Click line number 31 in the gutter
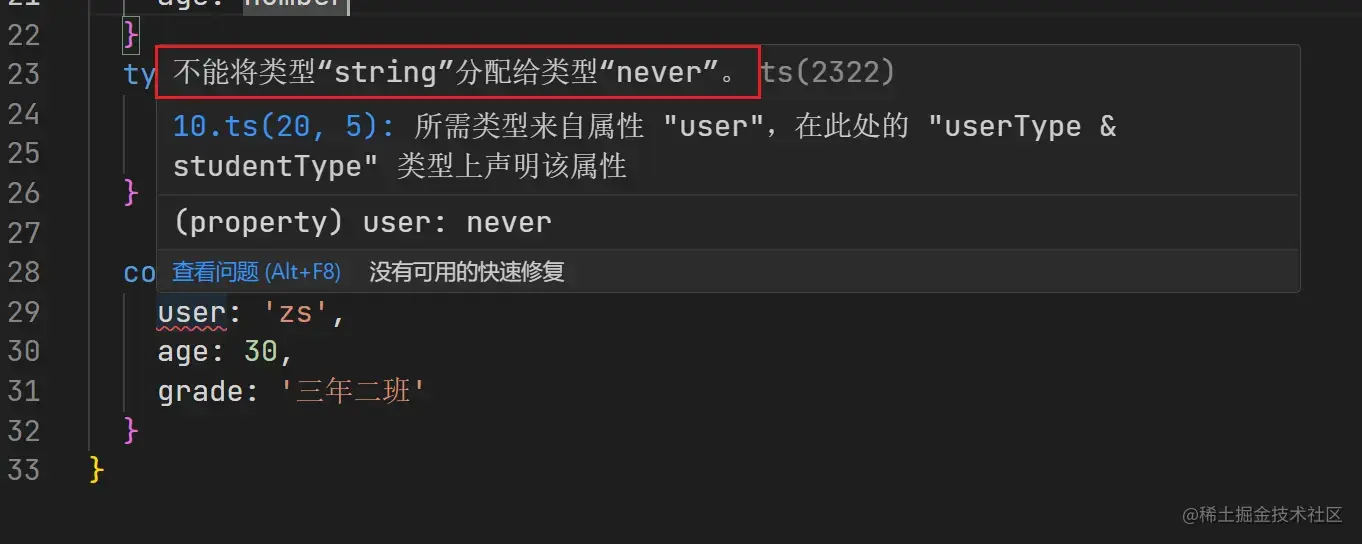The width and height of the screenshot is (1362, 544). pos(23,391)
